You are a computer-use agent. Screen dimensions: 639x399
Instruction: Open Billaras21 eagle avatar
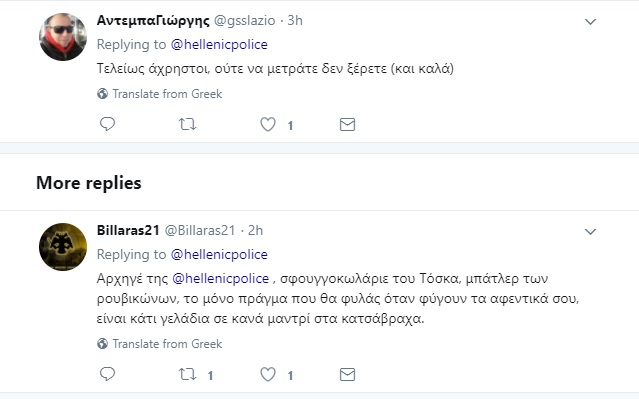[63, 247]
